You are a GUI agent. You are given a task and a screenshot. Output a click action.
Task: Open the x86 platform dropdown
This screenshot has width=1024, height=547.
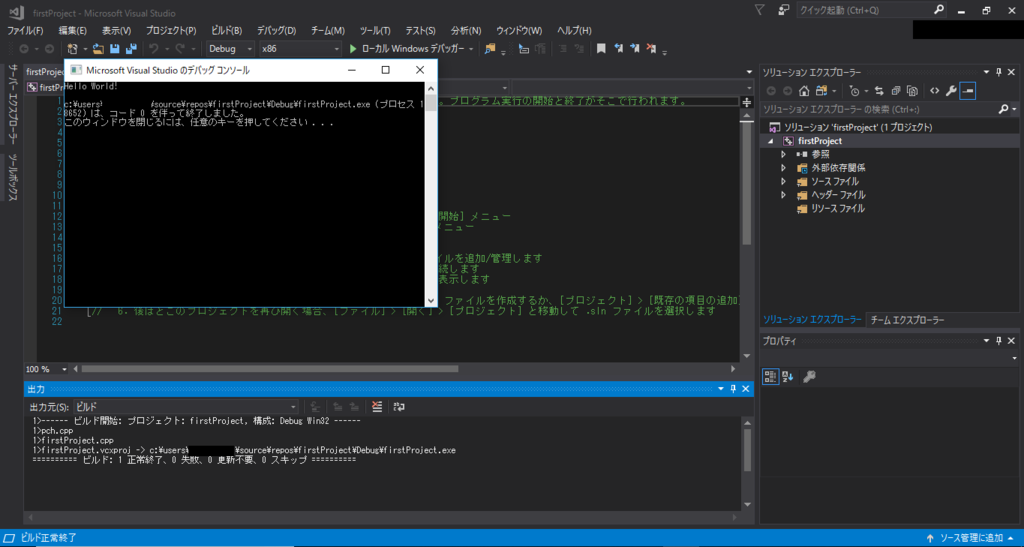click(300, 49)
